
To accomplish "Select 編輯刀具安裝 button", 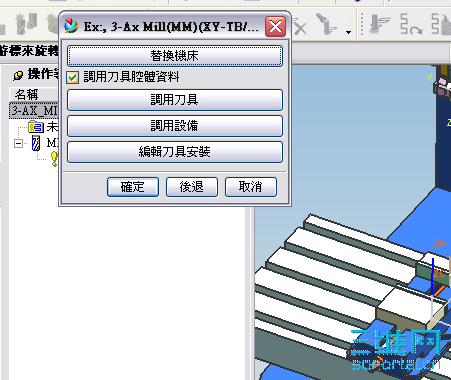I will (175, 152).
